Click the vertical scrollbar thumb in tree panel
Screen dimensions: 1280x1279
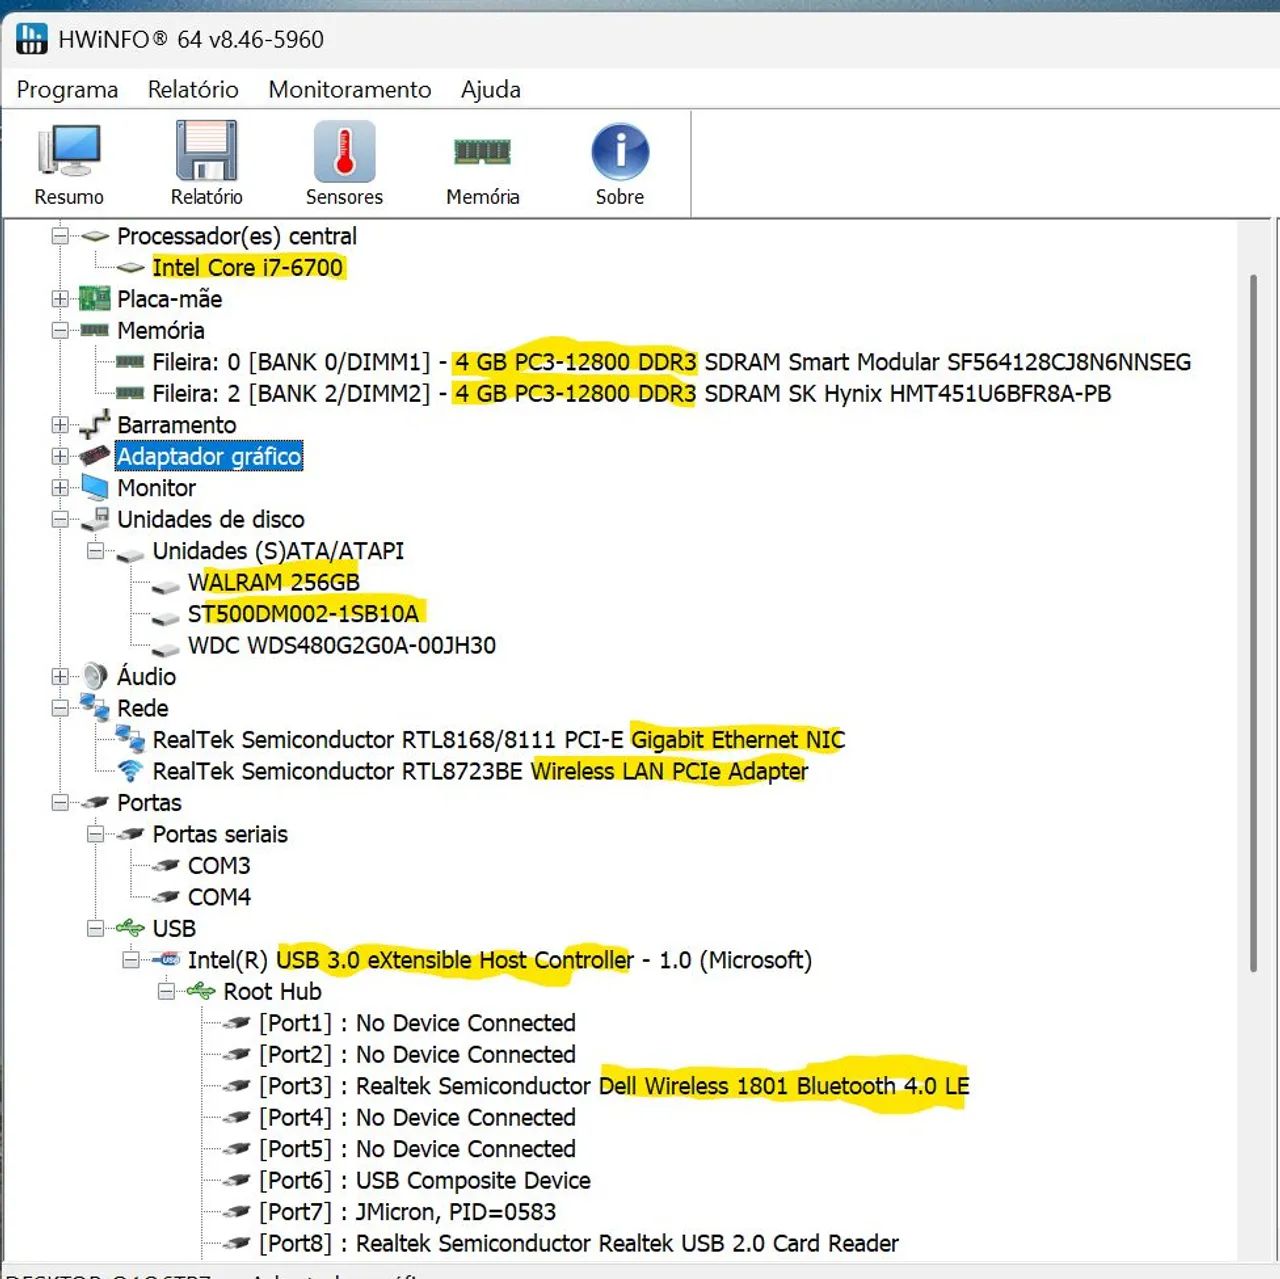[x=1253, y=622]
